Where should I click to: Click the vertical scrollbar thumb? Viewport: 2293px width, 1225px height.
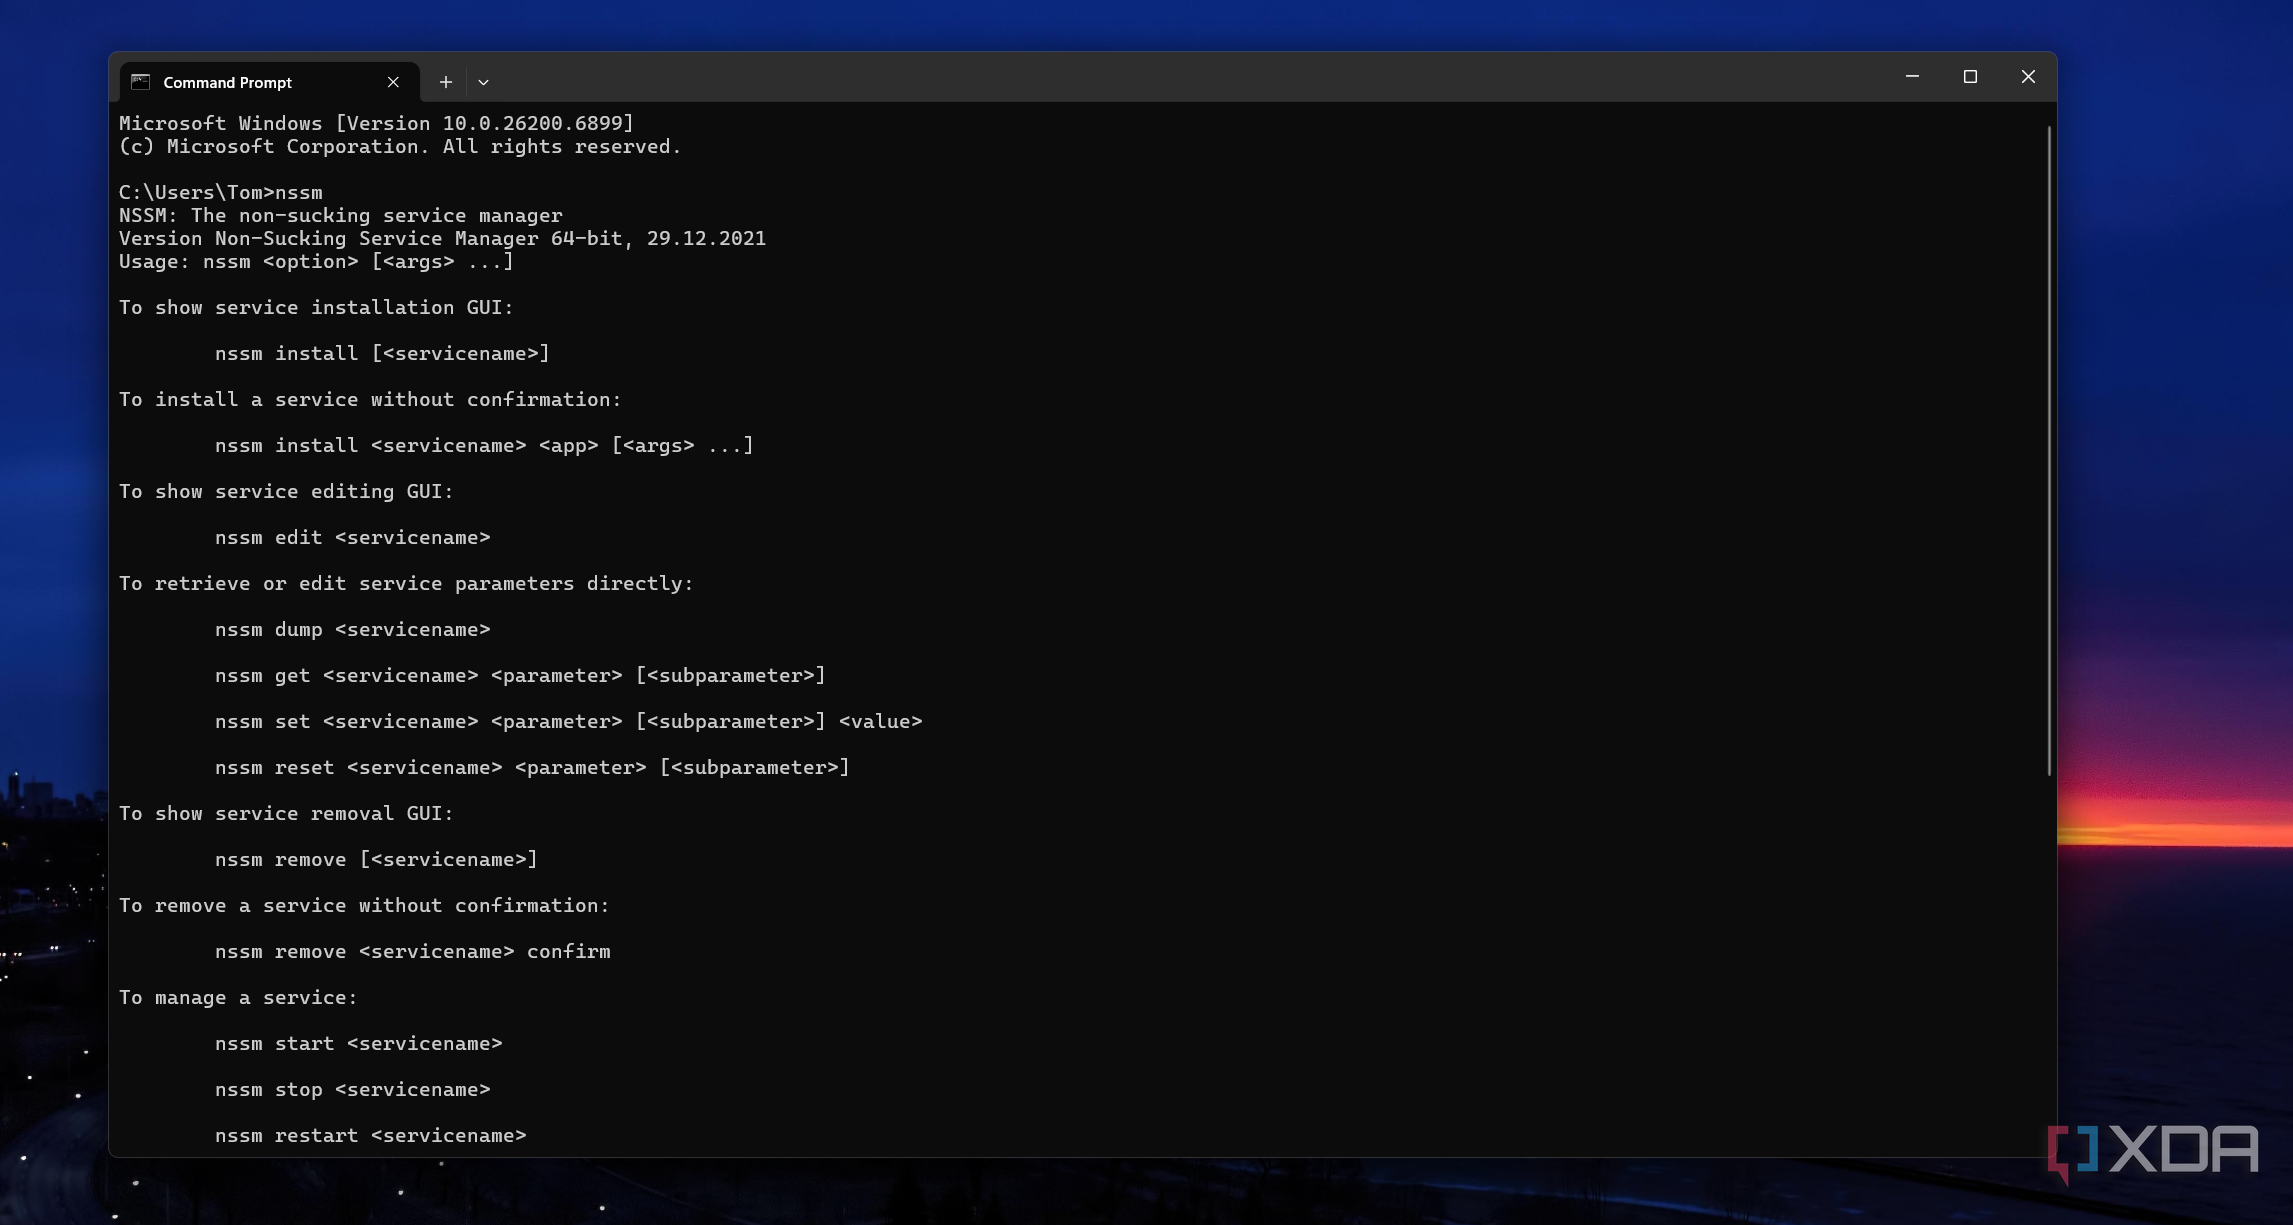coord(2048,450)
